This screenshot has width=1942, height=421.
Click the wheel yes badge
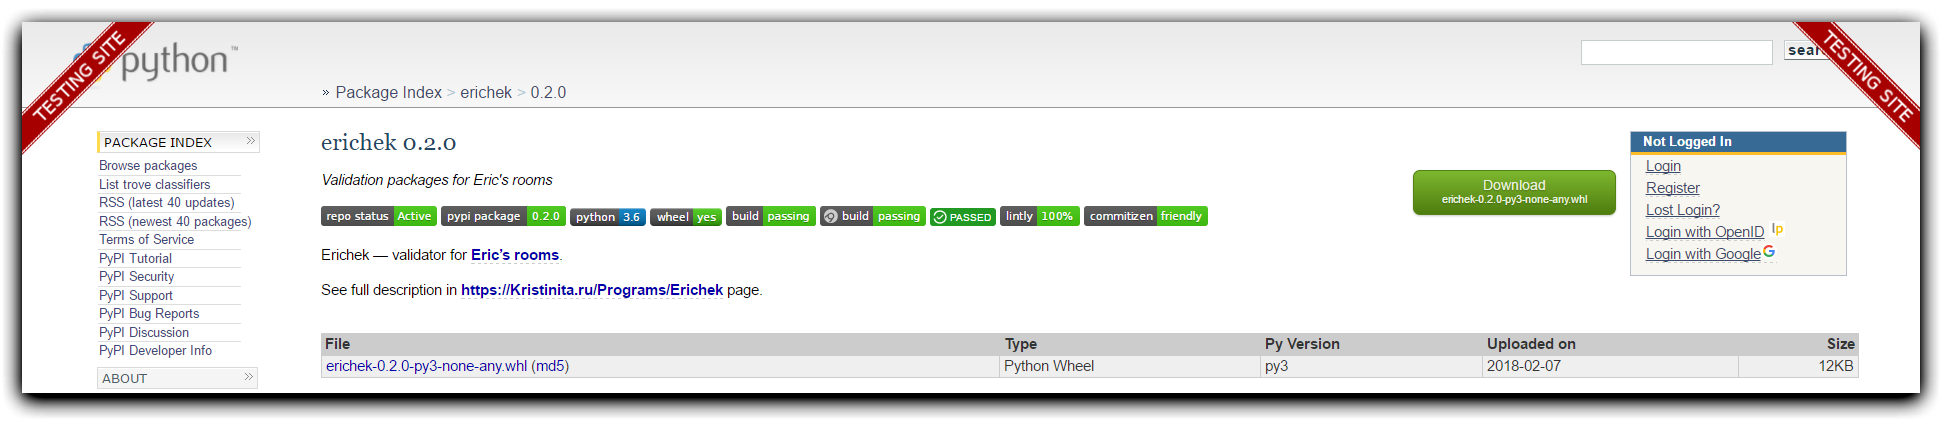tap(686, 217)
